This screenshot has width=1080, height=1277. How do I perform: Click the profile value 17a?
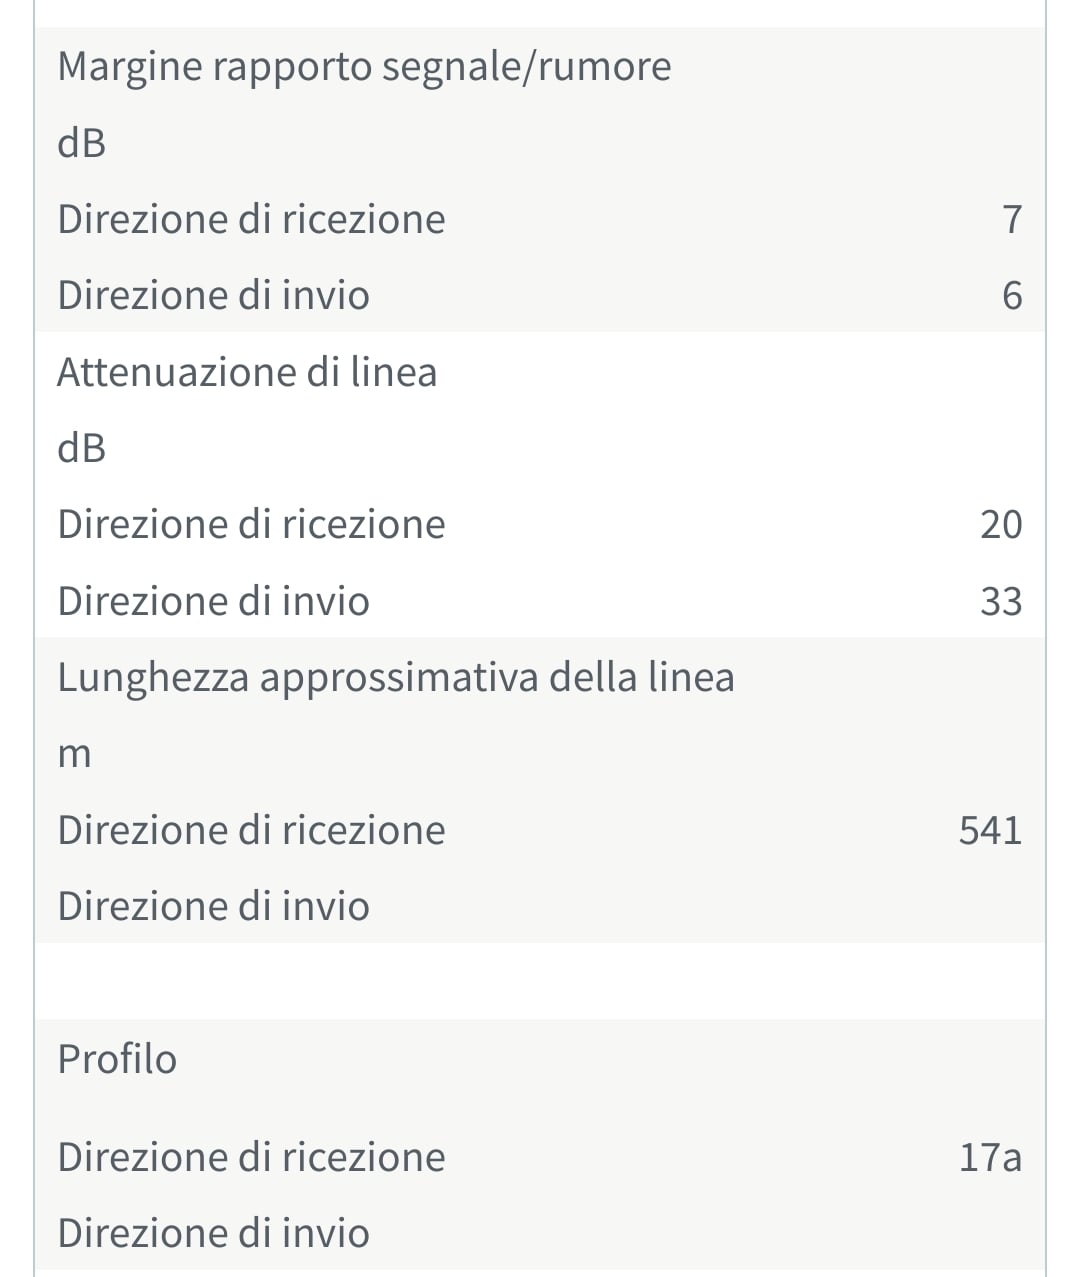pyautogui.click(x=990, y=1157)
